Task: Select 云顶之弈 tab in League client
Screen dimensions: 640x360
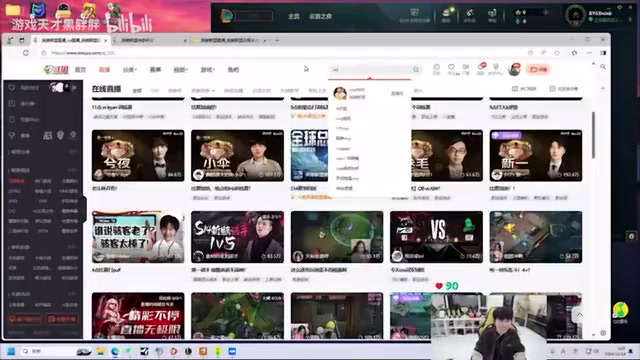Action: coord(320,16)
